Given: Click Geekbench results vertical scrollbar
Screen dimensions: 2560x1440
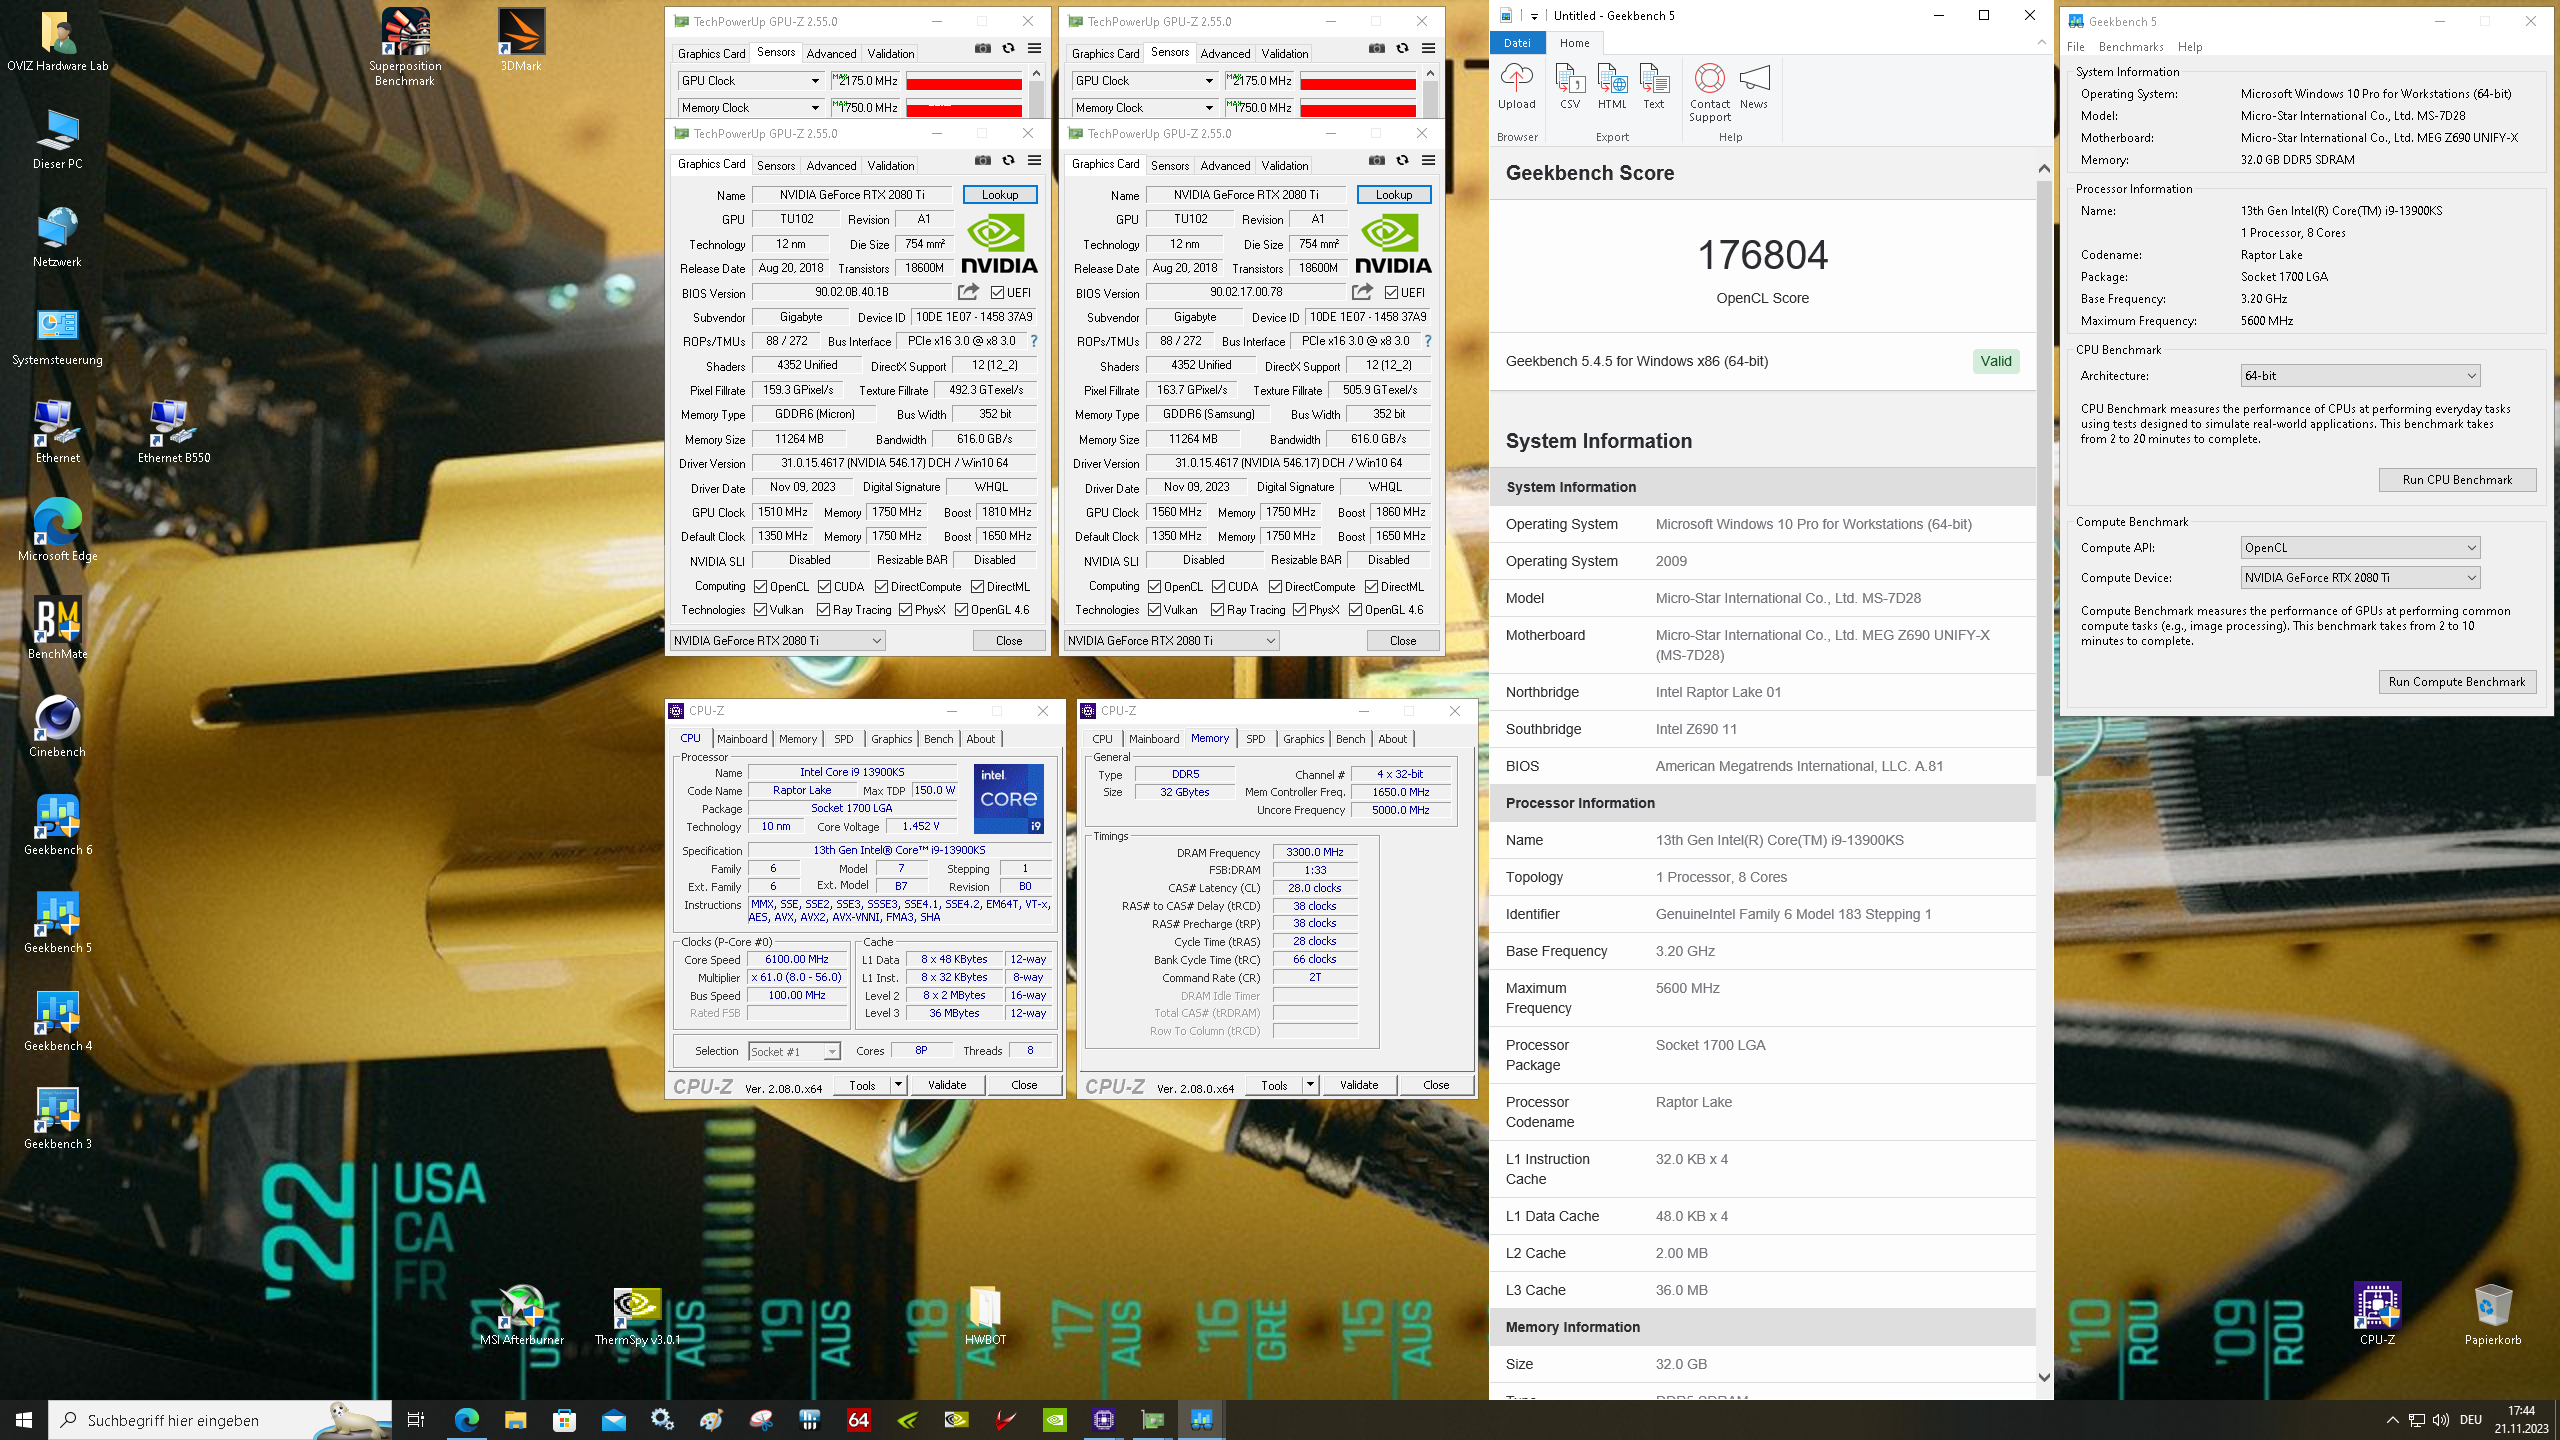Looking at the screenshot, I should click(2044, 480).
